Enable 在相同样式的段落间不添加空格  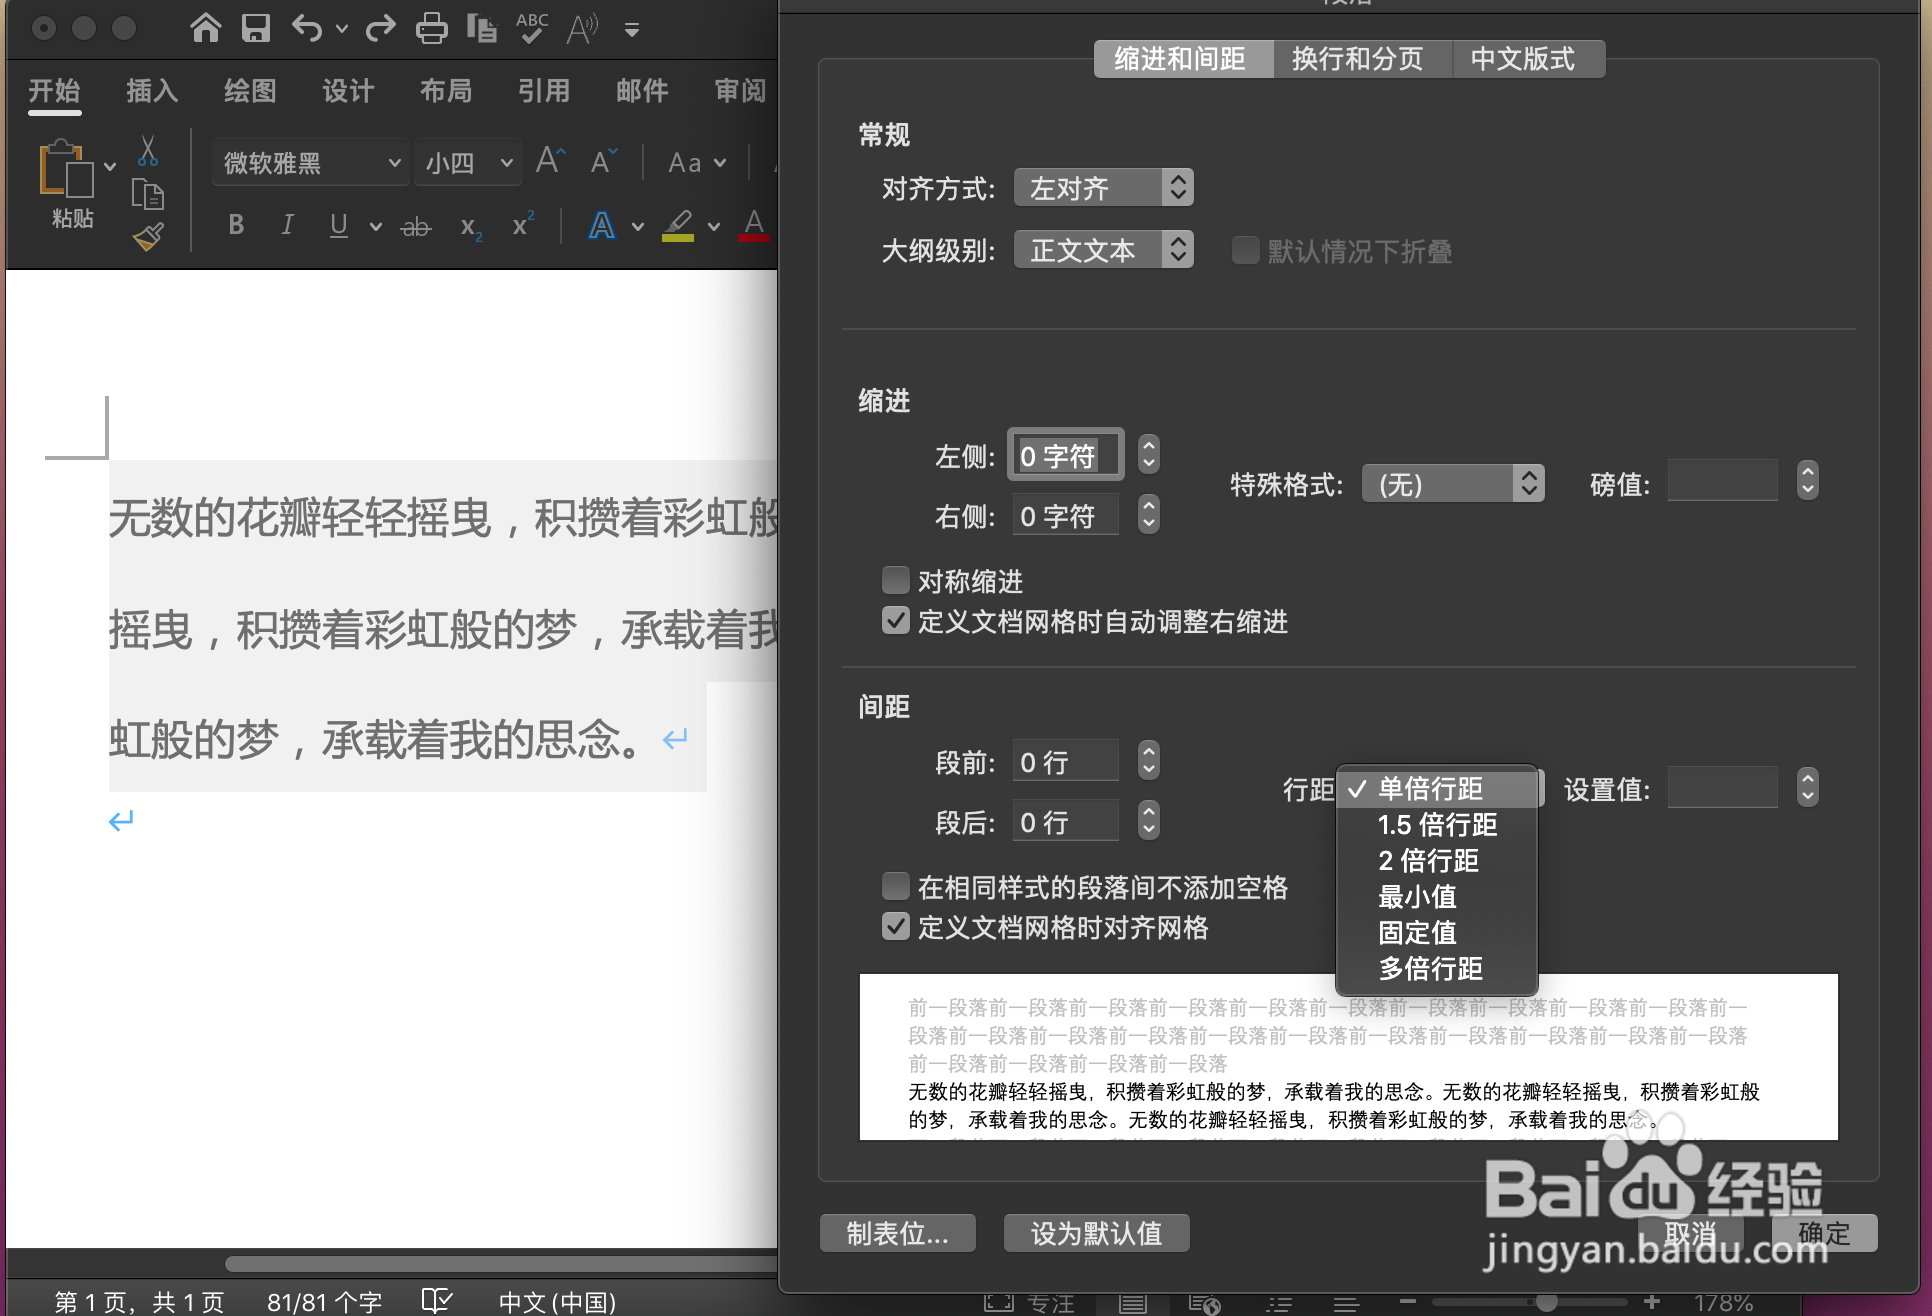coord(896,886)
